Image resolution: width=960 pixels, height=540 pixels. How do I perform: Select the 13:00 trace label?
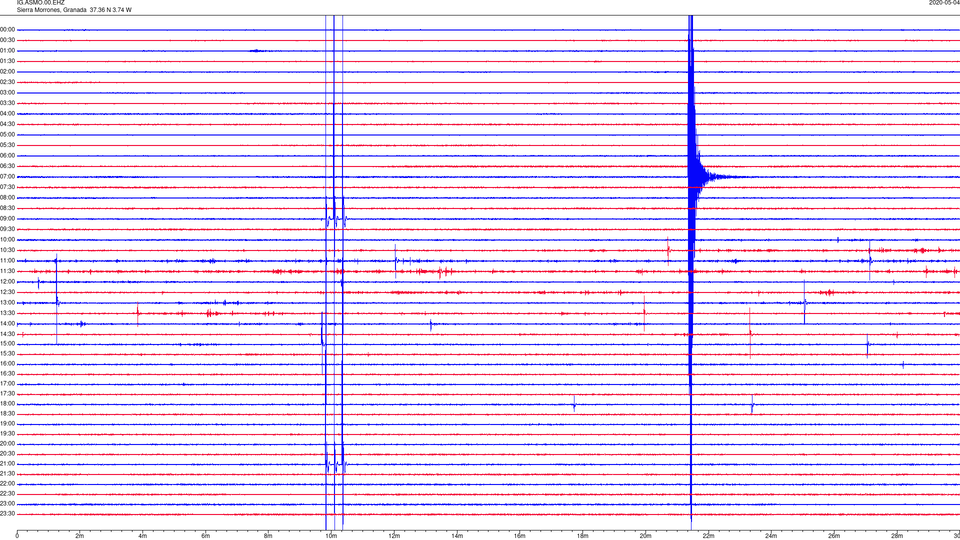(7, 302)
